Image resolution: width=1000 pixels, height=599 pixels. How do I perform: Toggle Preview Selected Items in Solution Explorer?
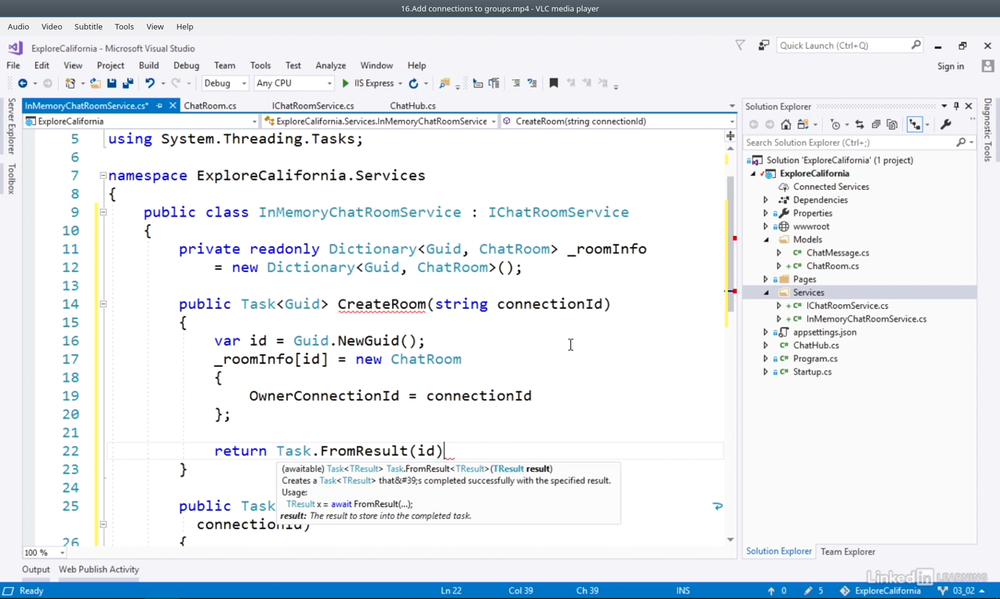click(915, 125)
